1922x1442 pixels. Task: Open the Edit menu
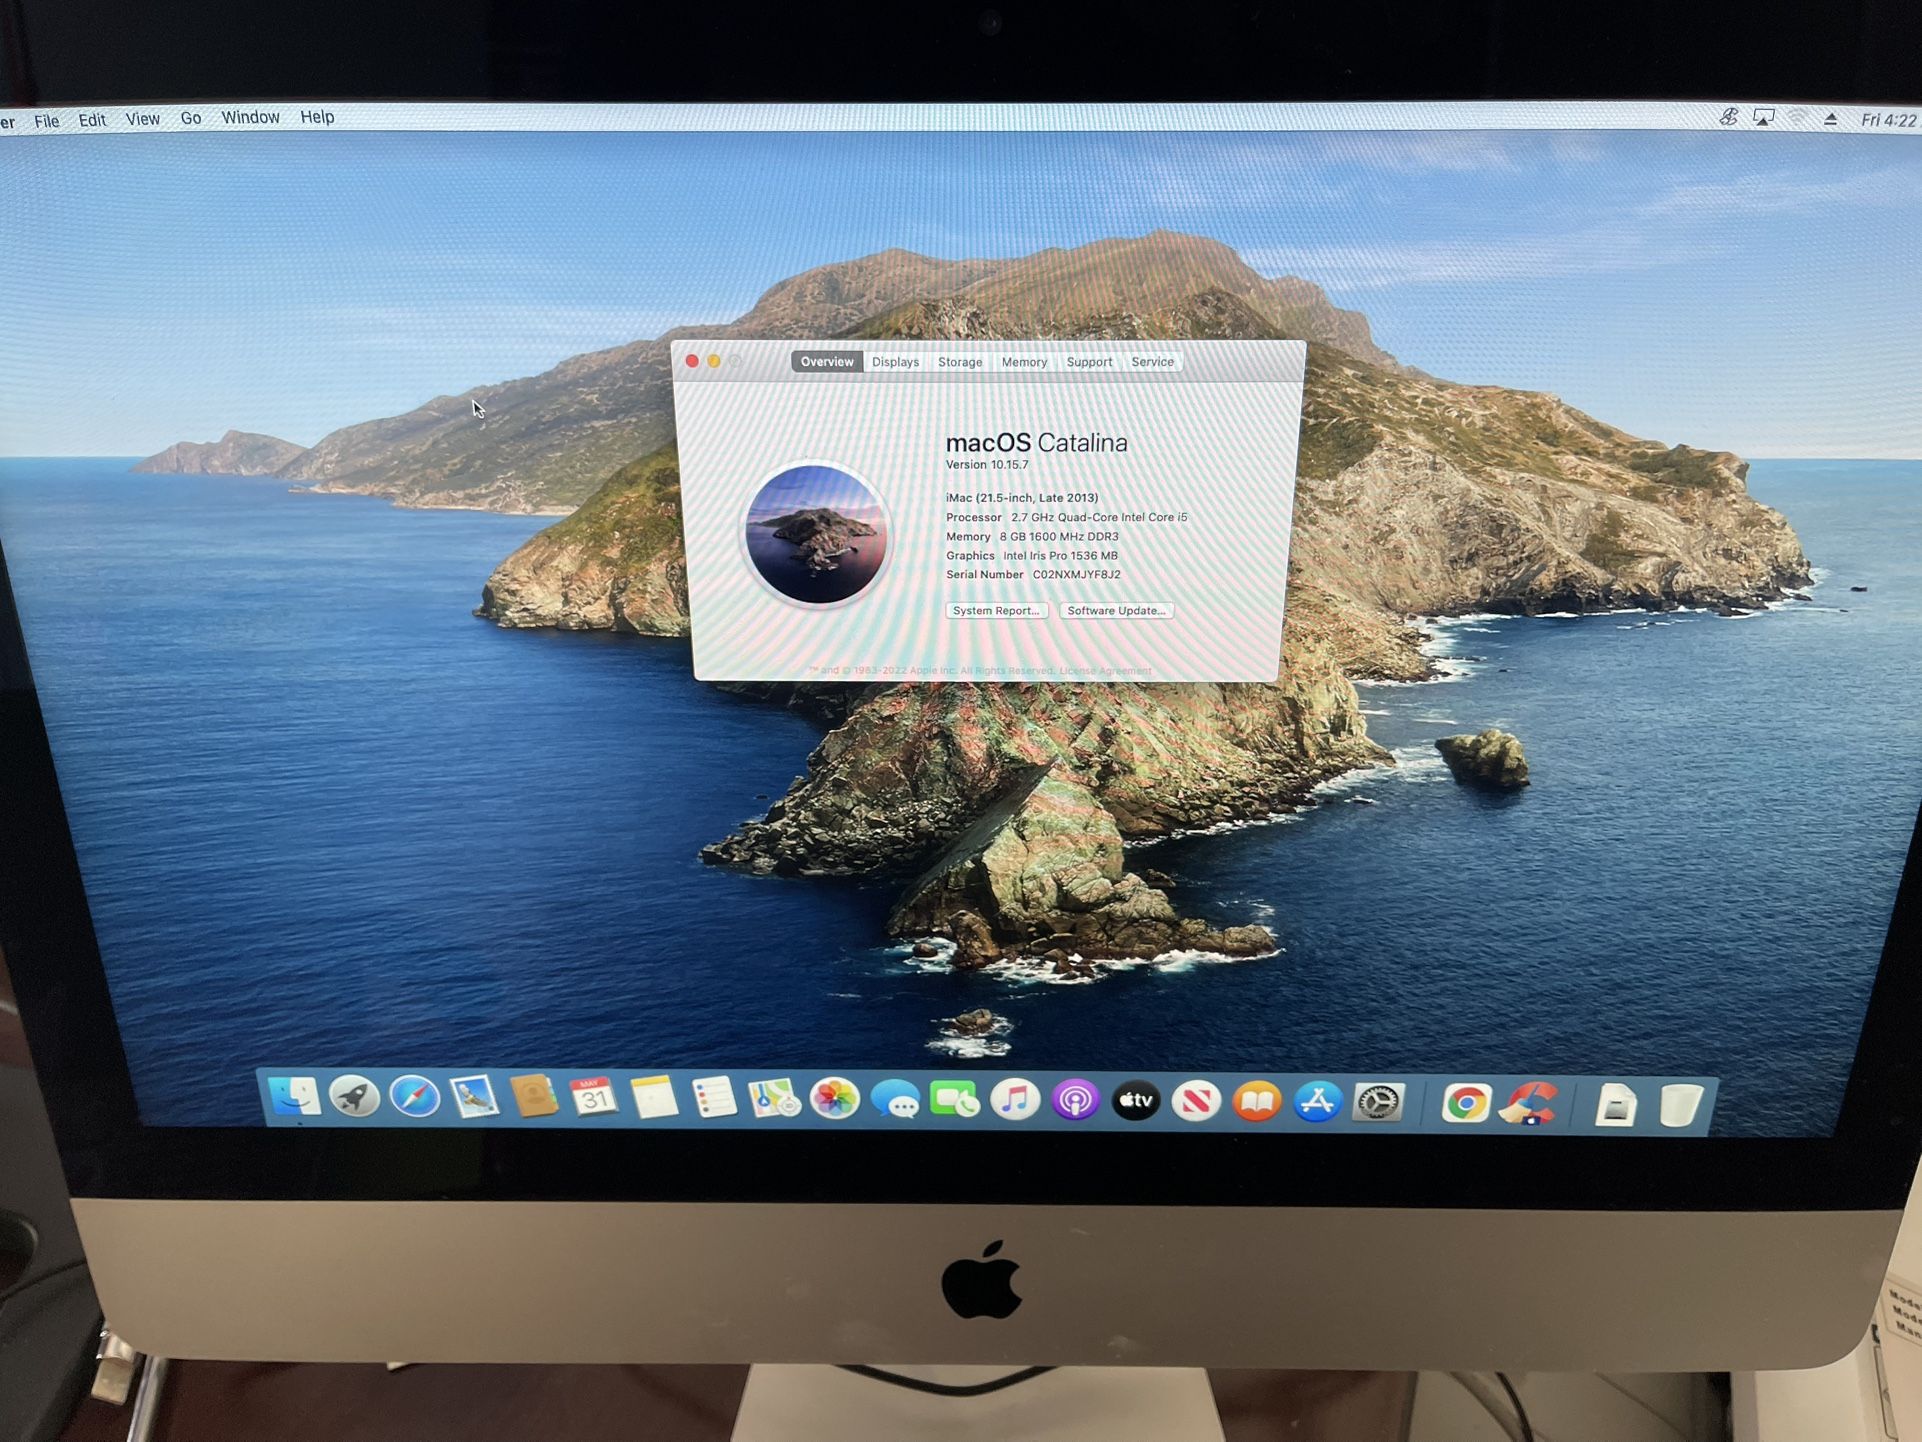[92, 119]
